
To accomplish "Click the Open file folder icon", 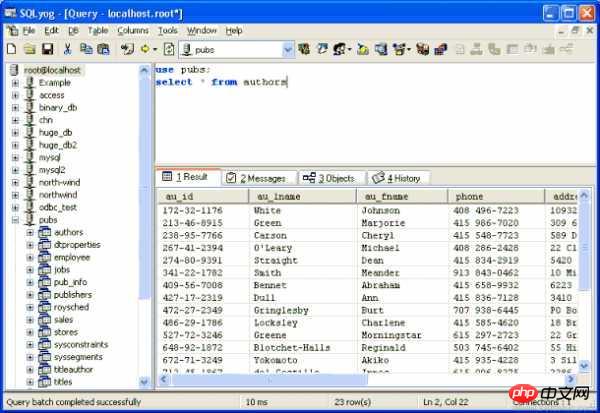I will (29, 48).
